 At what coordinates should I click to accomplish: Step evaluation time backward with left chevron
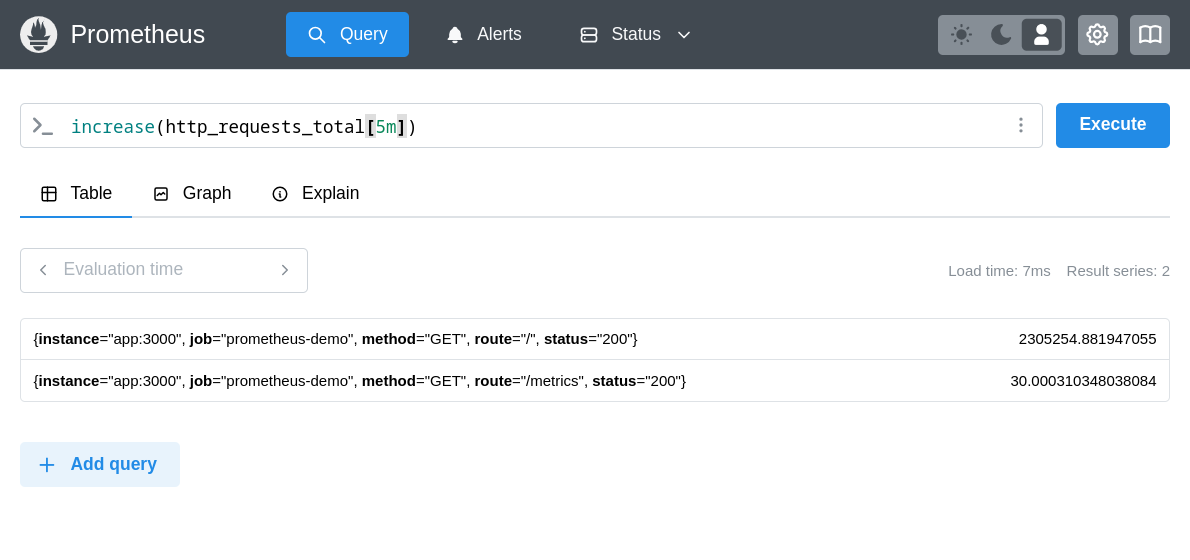tap(43, 270)
